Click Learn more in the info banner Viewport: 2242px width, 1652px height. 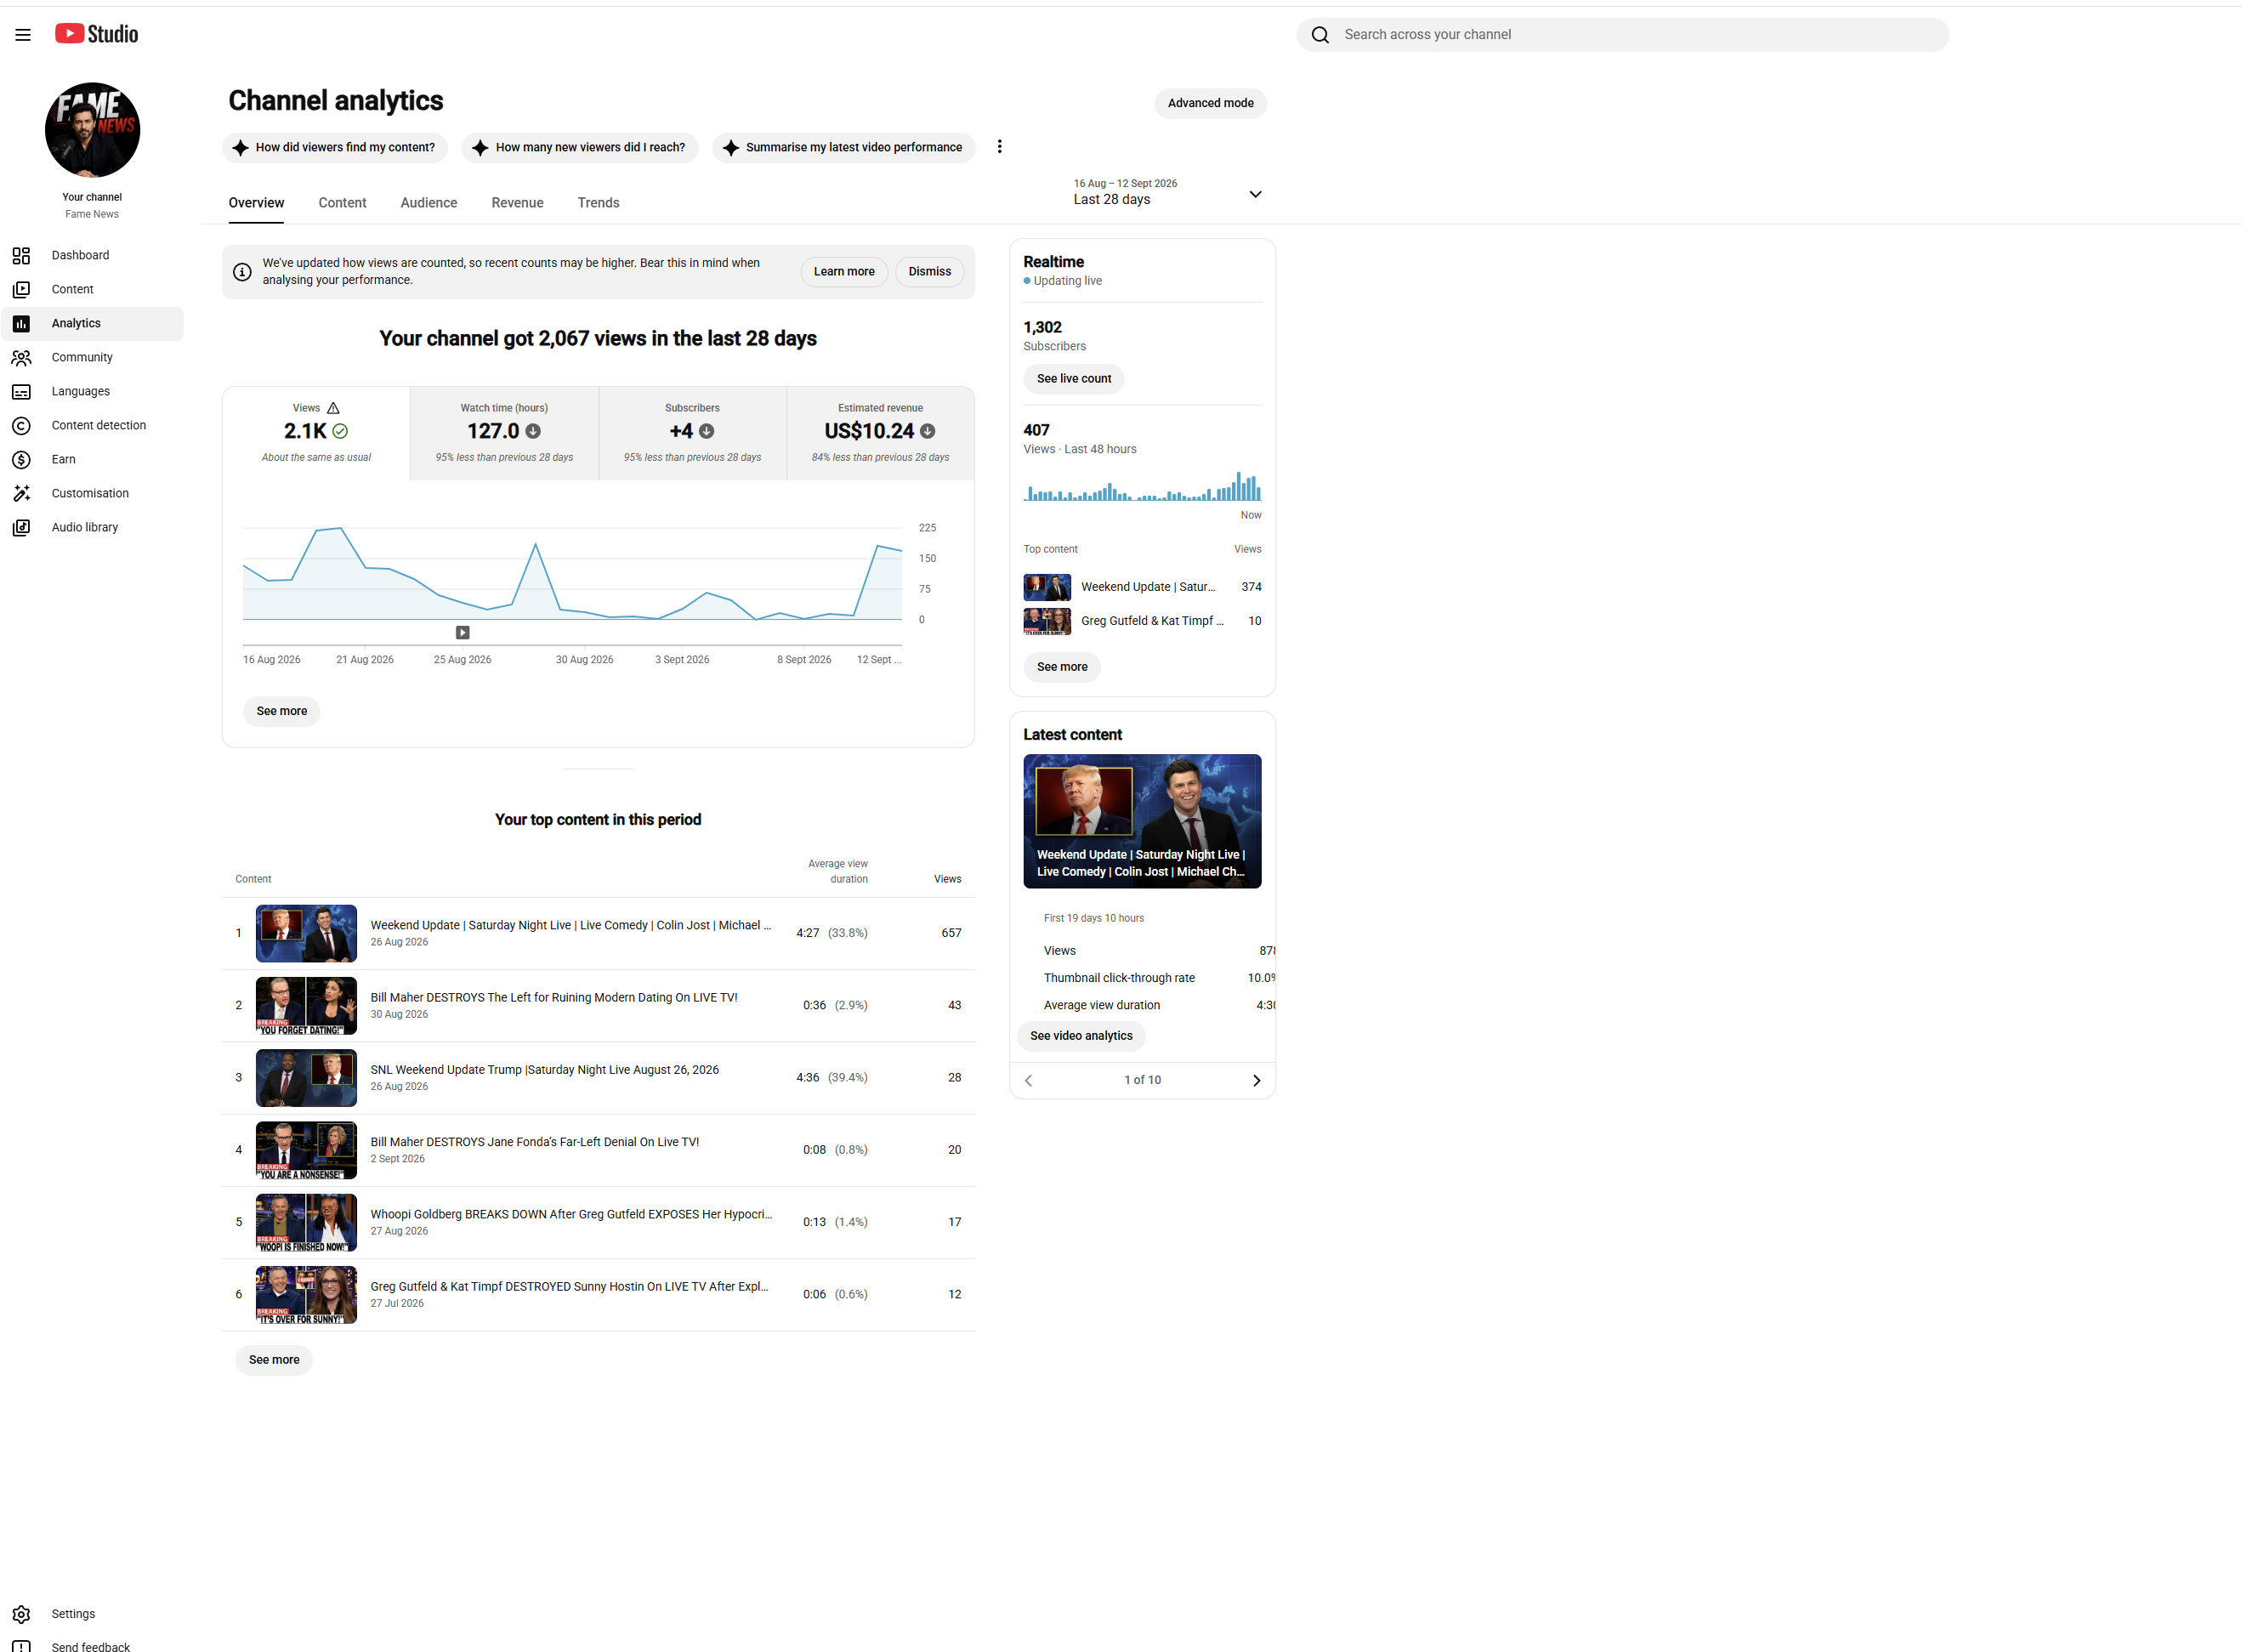(844, 272)
